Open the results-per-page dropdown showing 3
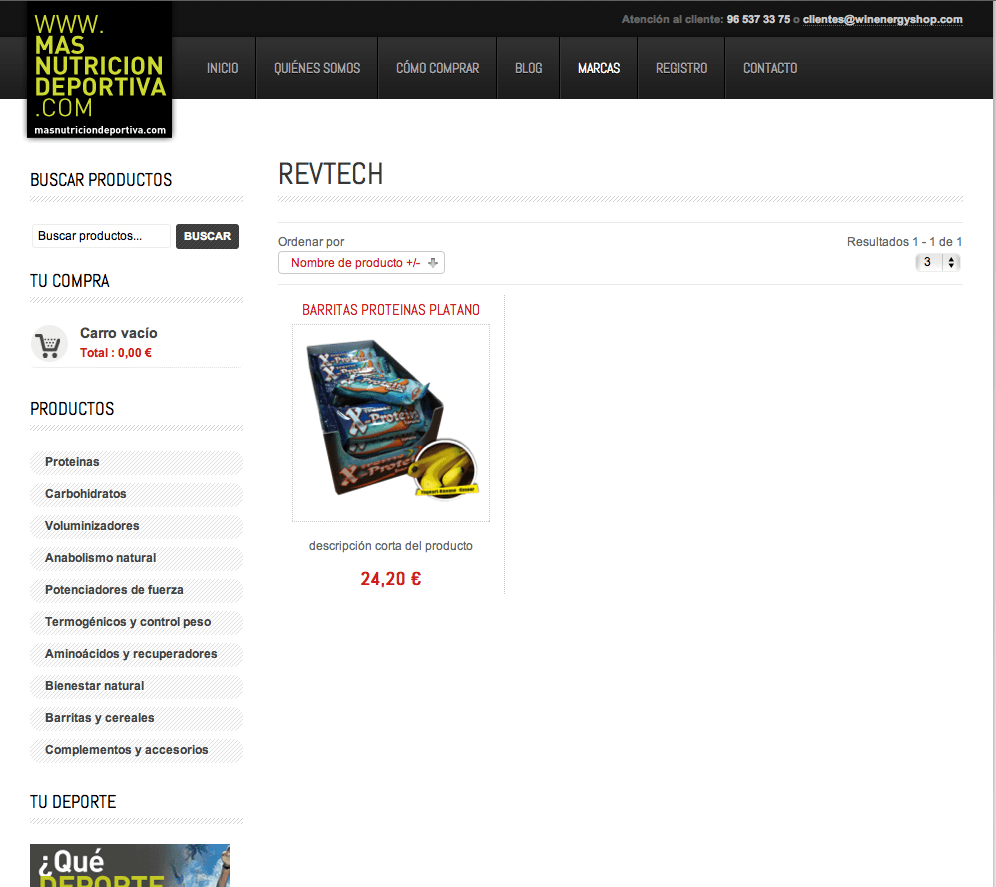The width and height of the screenshot is (996, 887). 938,262
